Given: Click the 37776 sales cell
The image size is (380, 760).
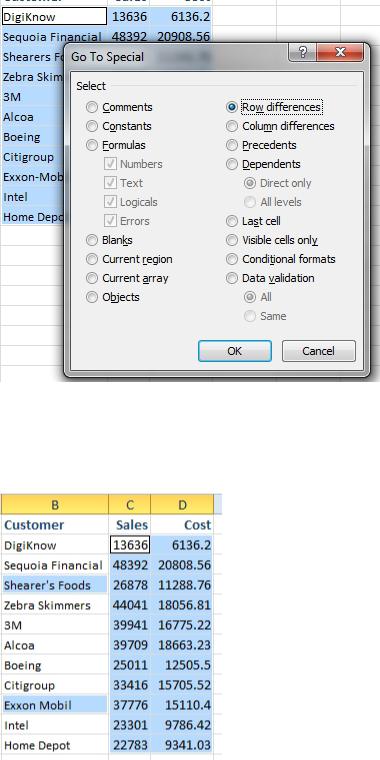Looking at the screenshot, I should pyautogui.click(x=129, y=705).
